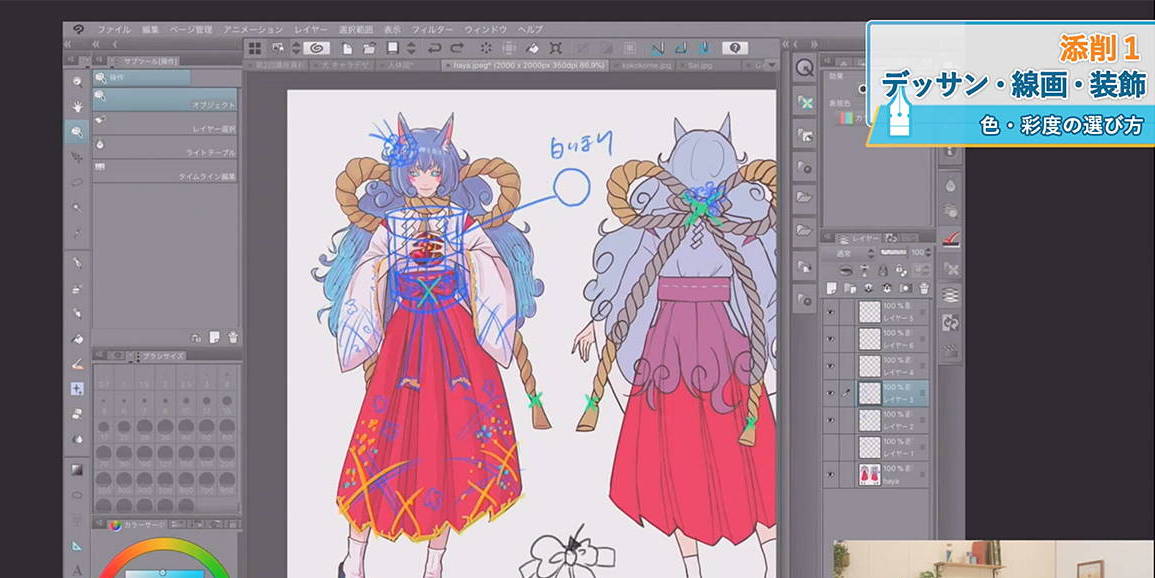Hide layer レイヤー2 with its eye icon
The width and height of the screenshot is (1155, 578).
point(831,420)
